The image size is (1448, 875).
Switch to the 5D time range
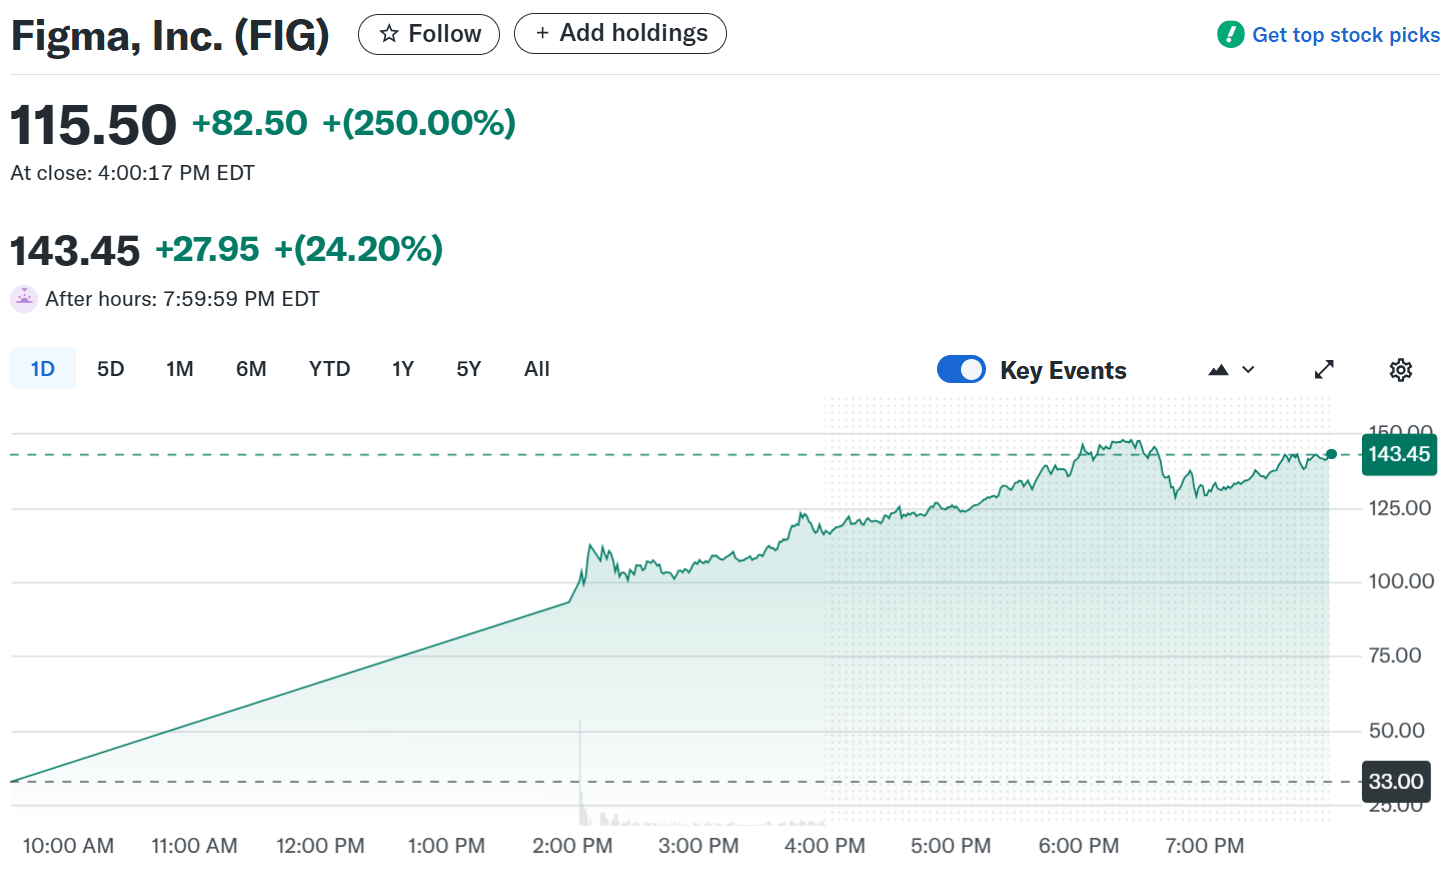click(x=111, y=369)
